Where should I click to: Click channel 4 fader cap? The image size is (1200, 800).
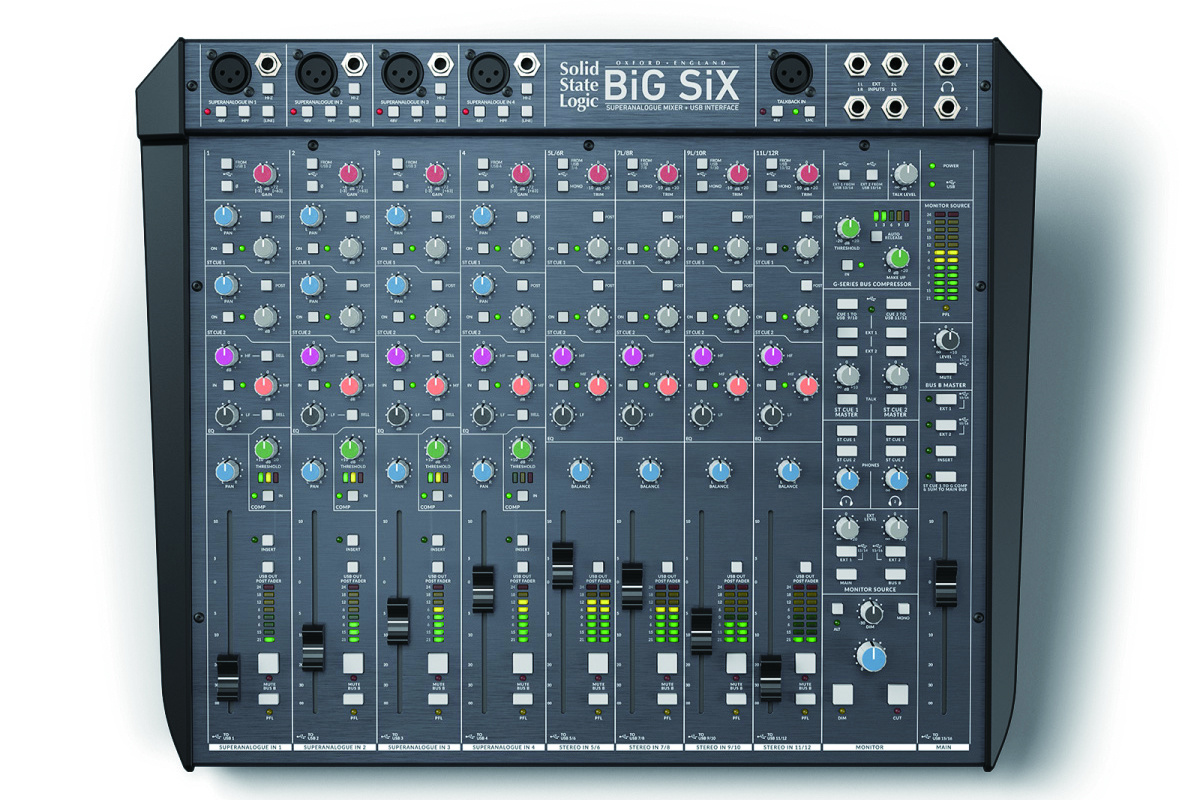coord(483,589)
